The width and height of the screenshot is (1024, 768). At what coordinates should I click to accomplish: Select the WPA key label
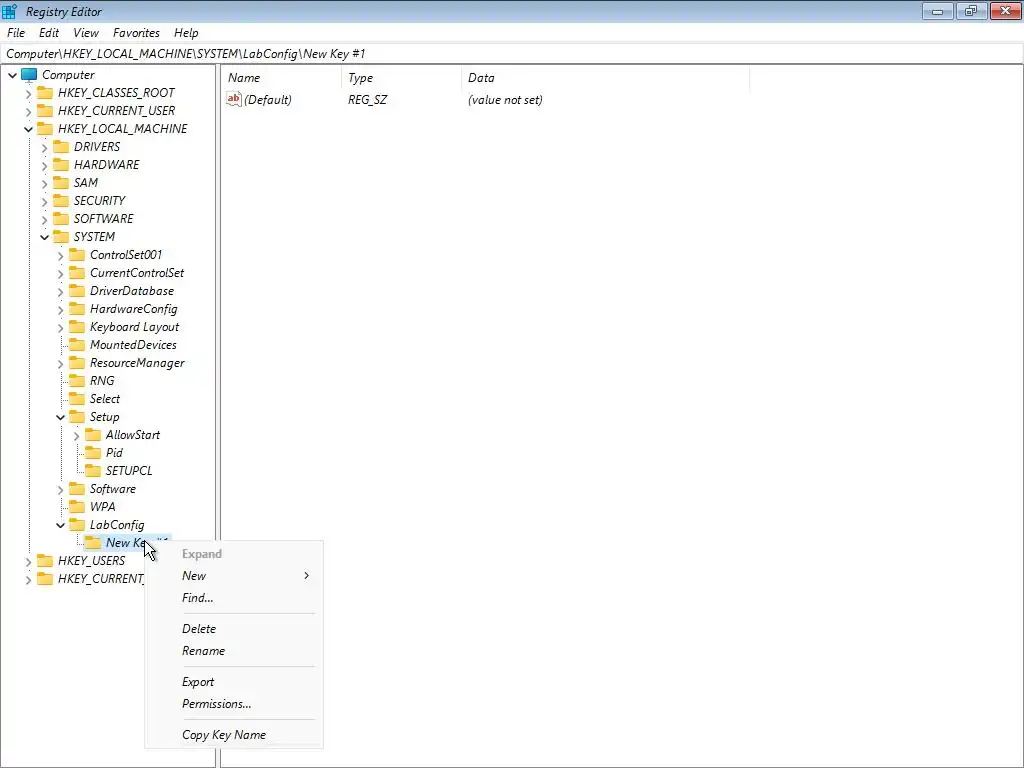coord(103,507)
